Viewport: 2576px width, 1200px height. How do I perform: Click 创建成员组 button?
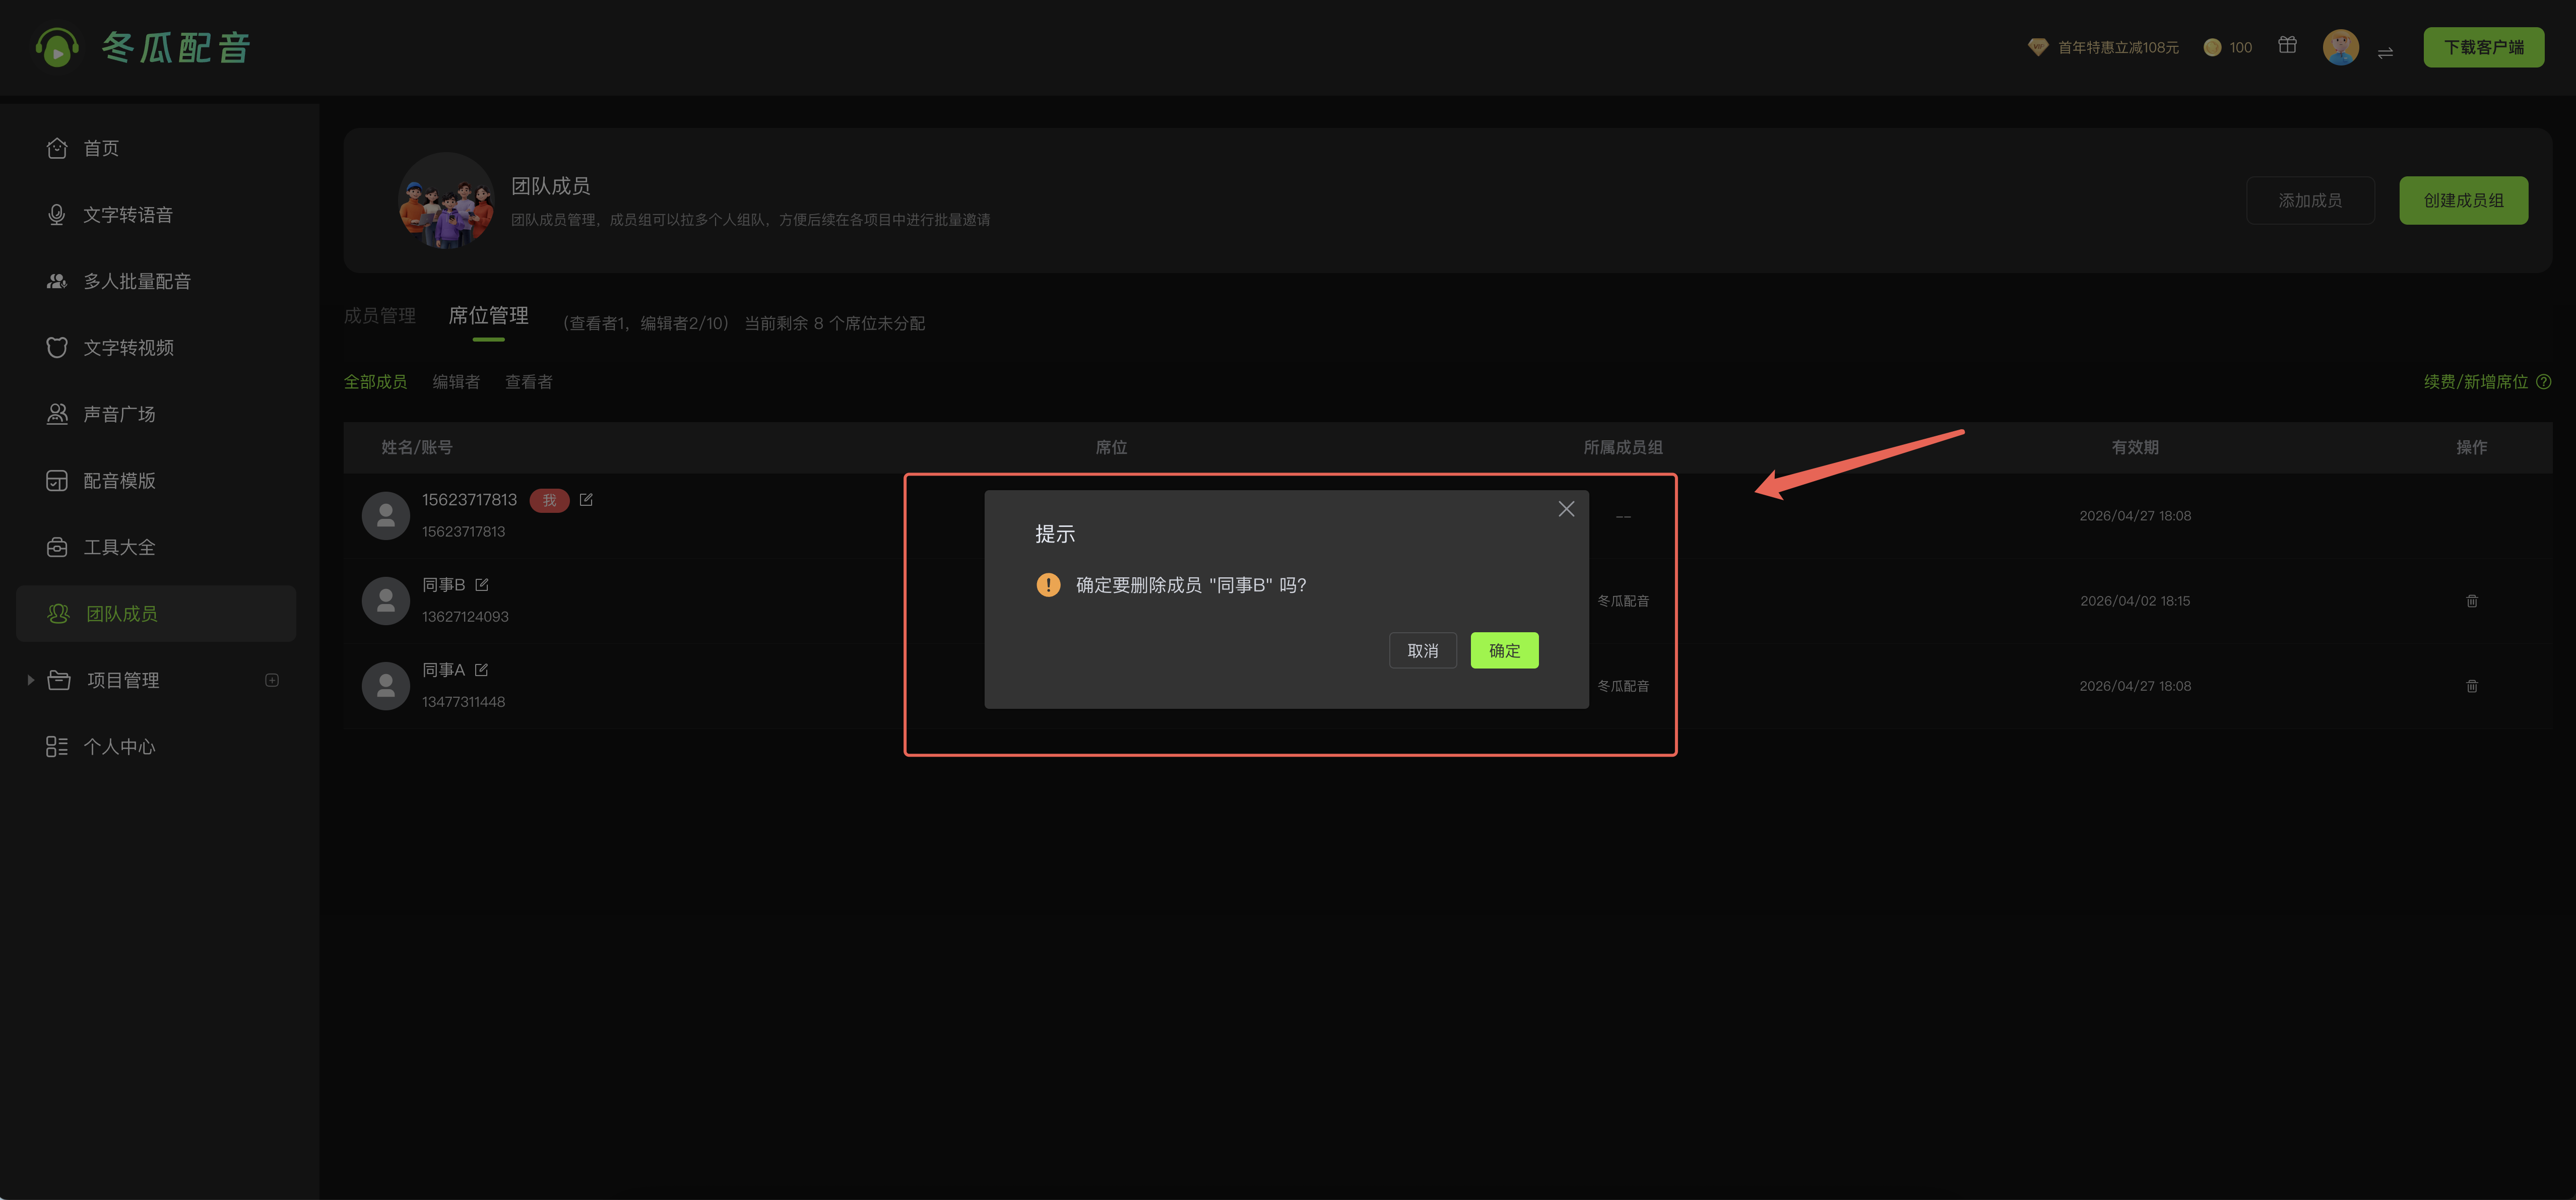[x=2463, y=201]
